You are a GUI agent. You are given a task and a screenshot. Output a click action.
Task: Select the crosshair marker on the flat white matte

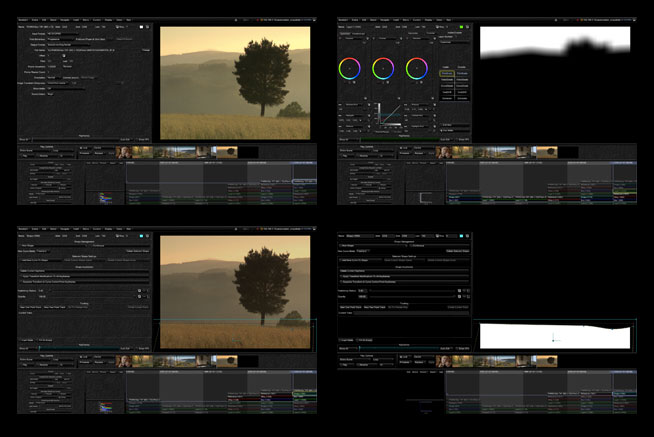554,340
